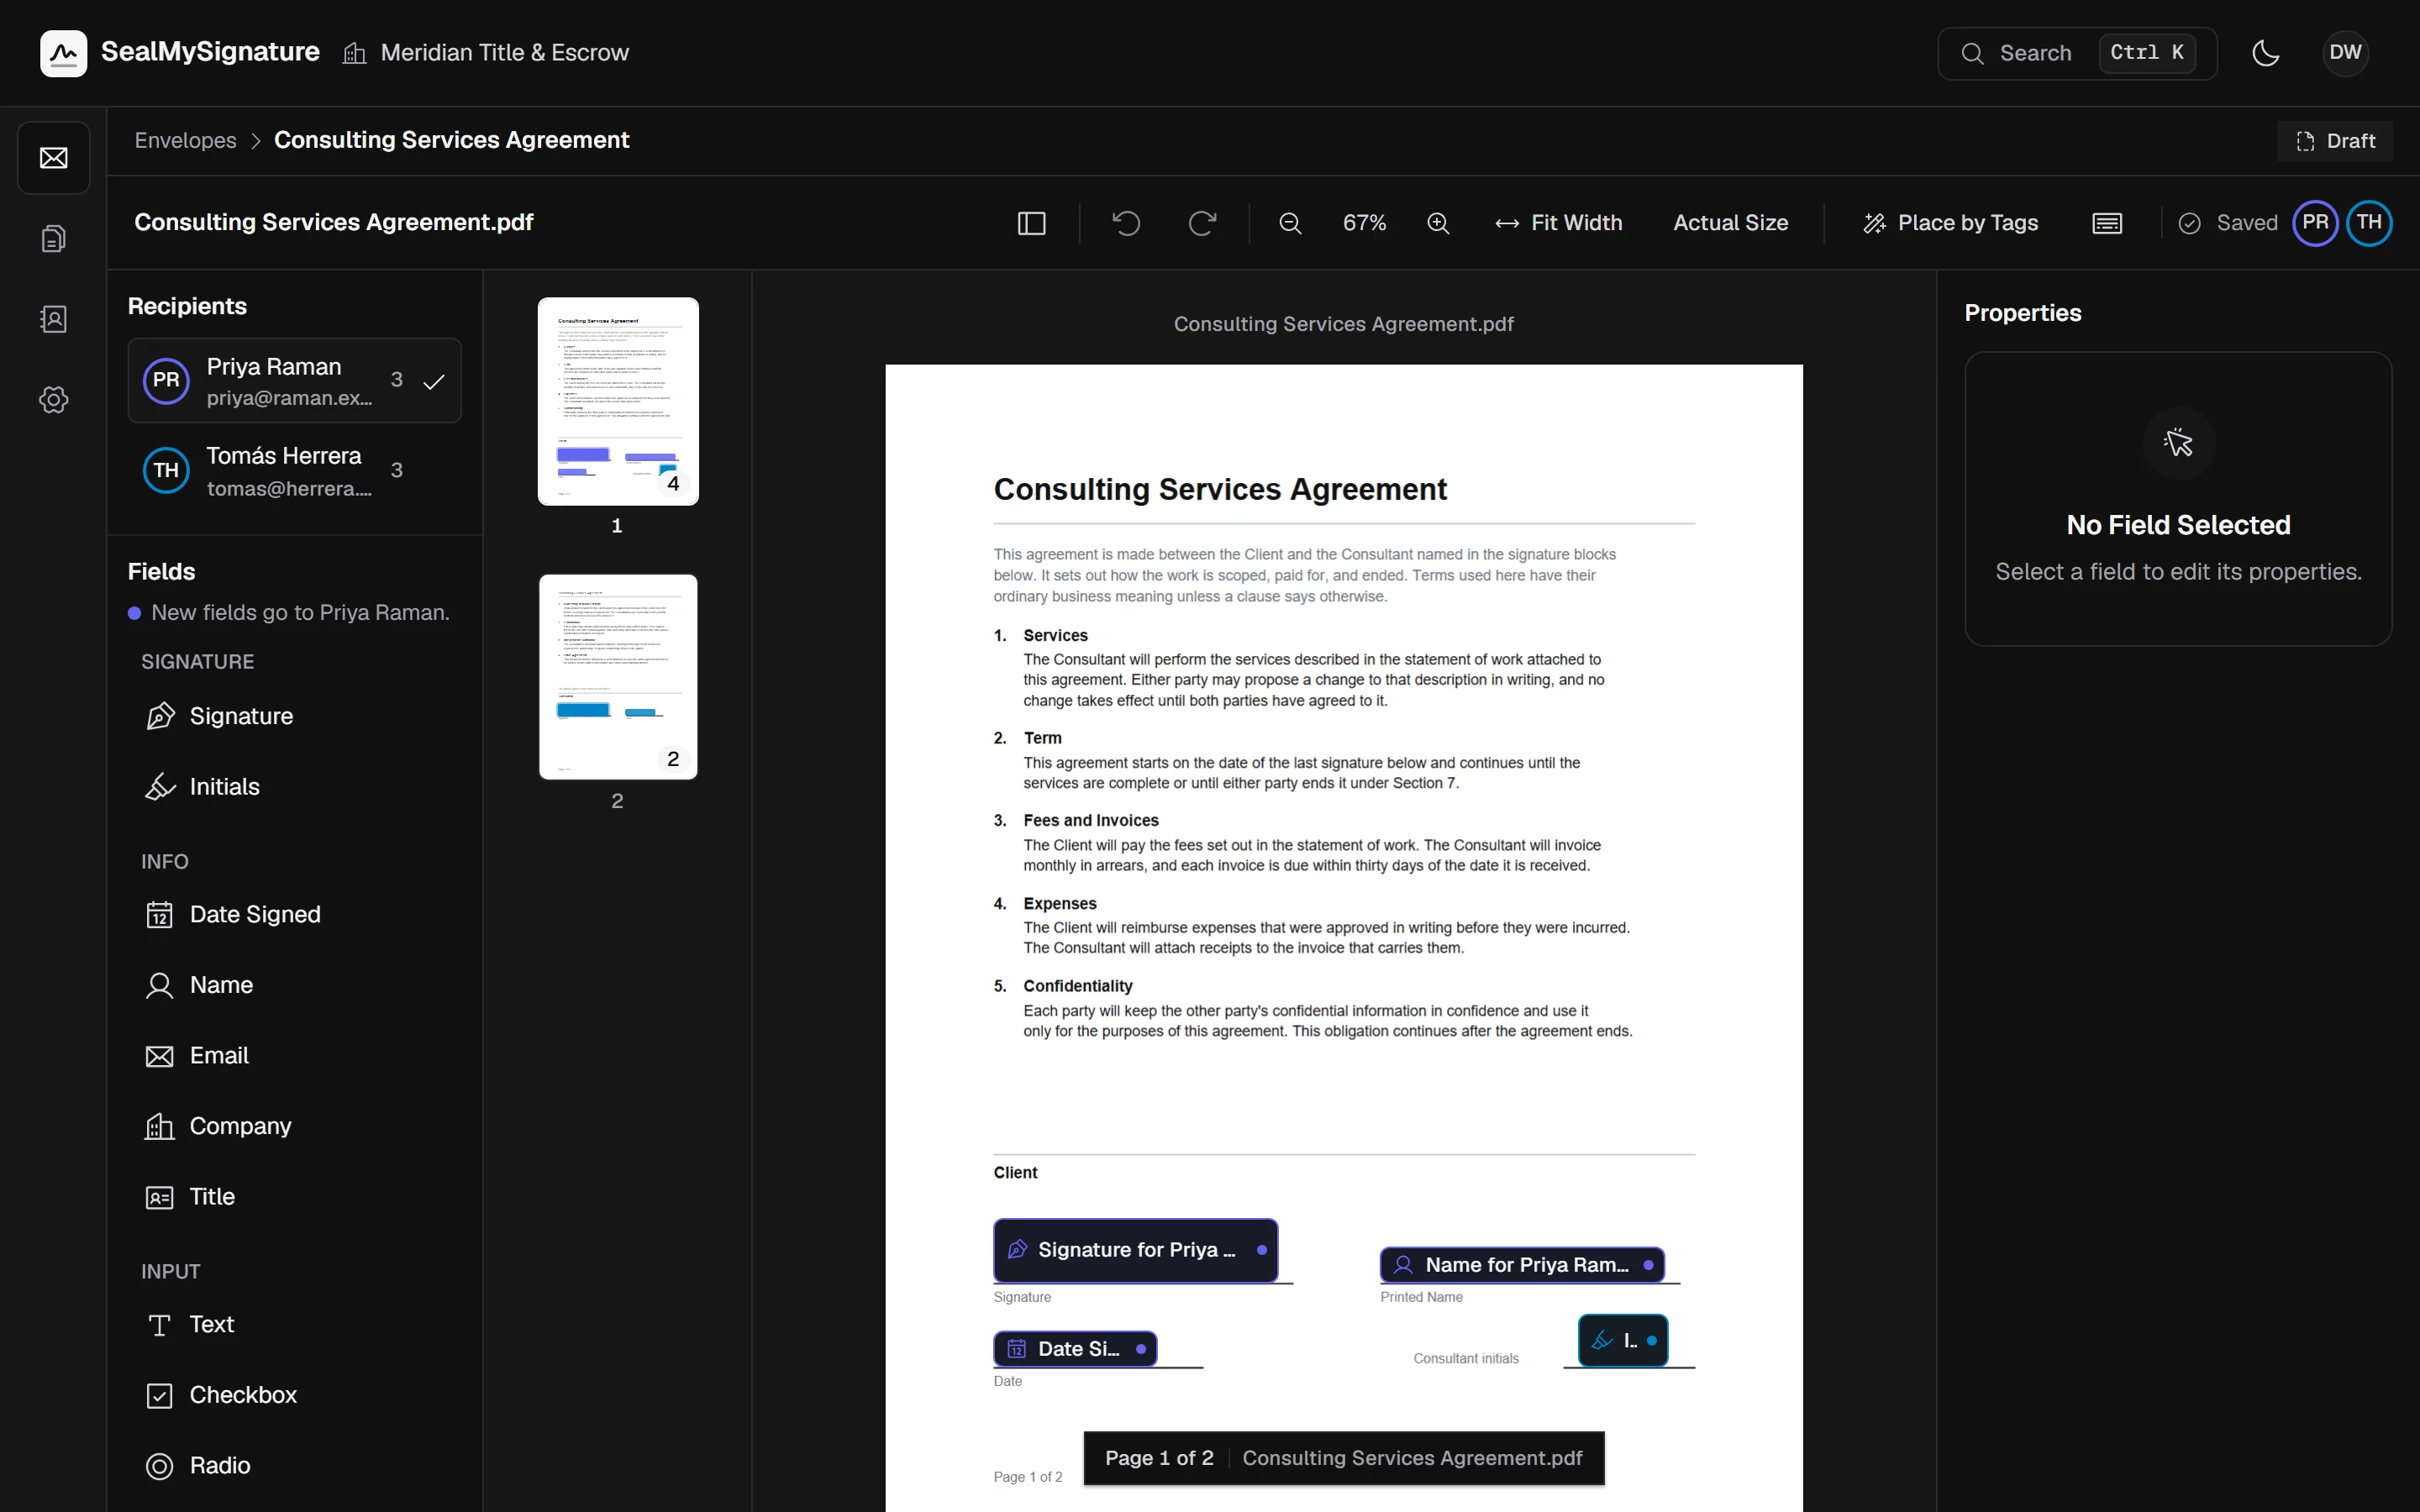Open the DW user avatar menu

[2345, 53]
